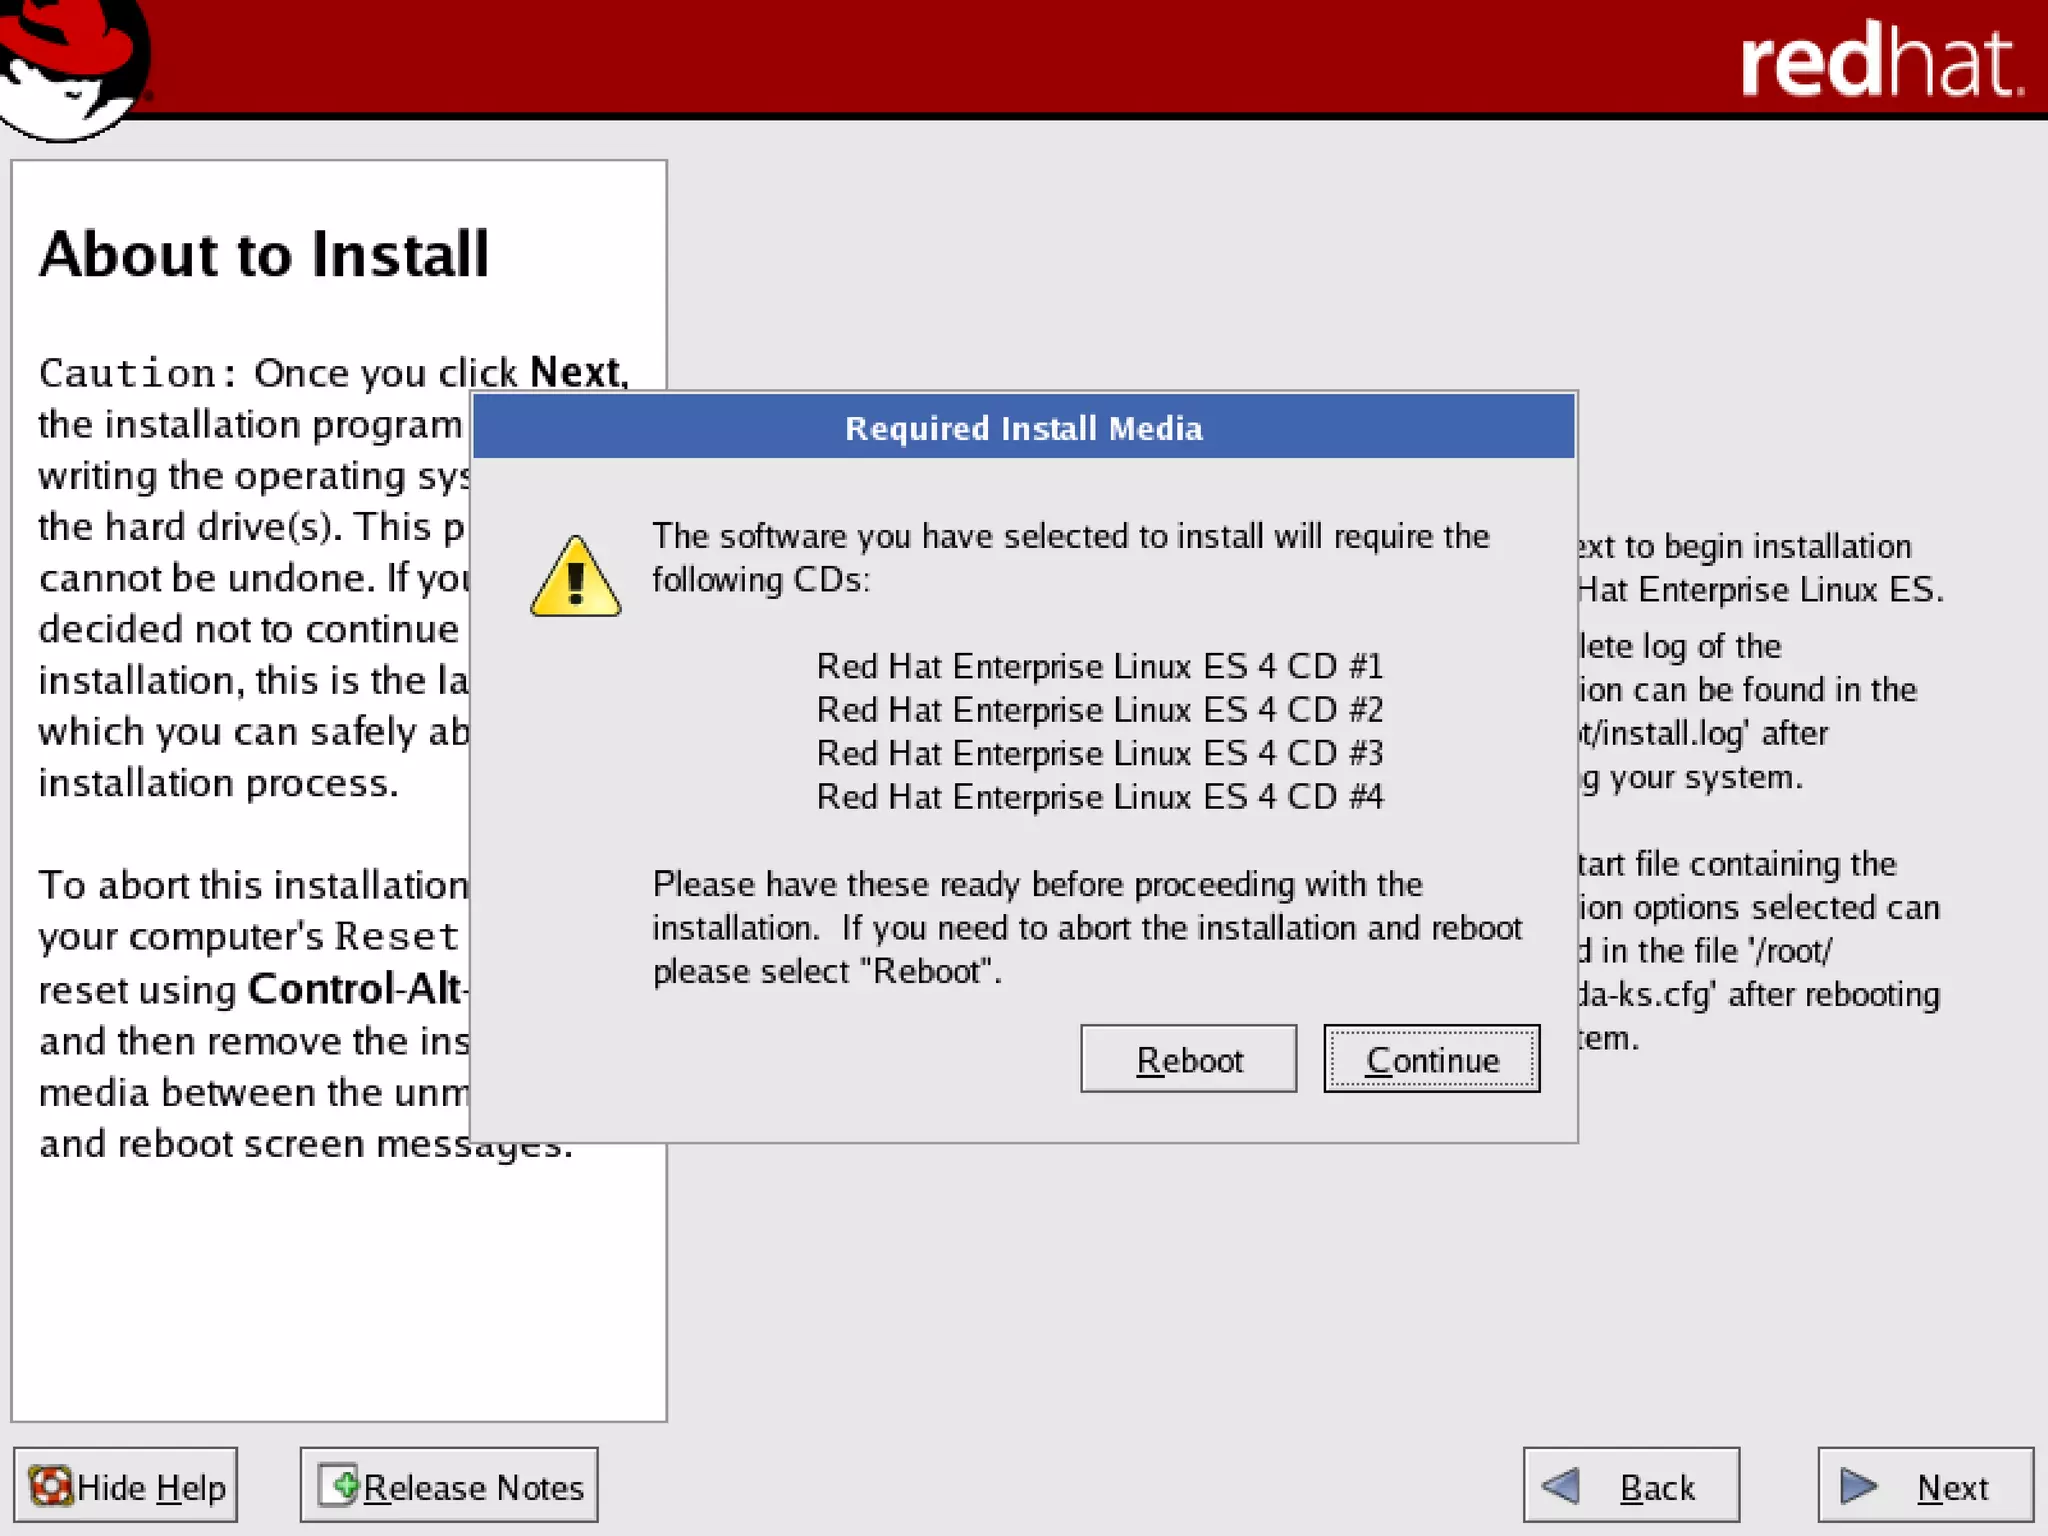Select the ES 4 CD #2 line
Viewport: 2048px width, 1536px height.
(1099, 710)
